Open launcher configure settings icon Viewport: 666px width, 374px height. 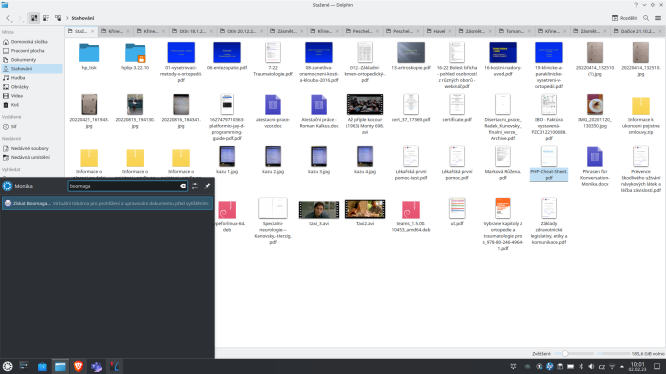point(195,186)
